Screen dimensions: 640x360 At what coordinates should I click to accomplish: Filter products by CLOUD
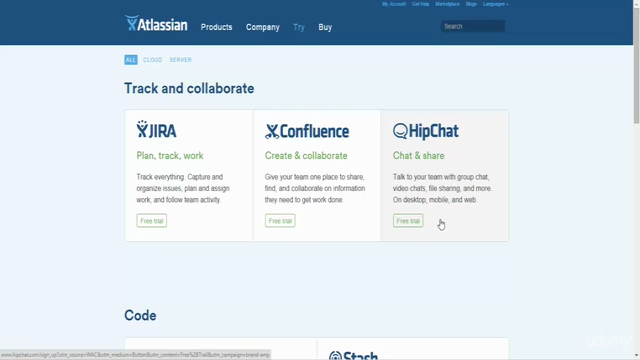click(x=153, y=60)
